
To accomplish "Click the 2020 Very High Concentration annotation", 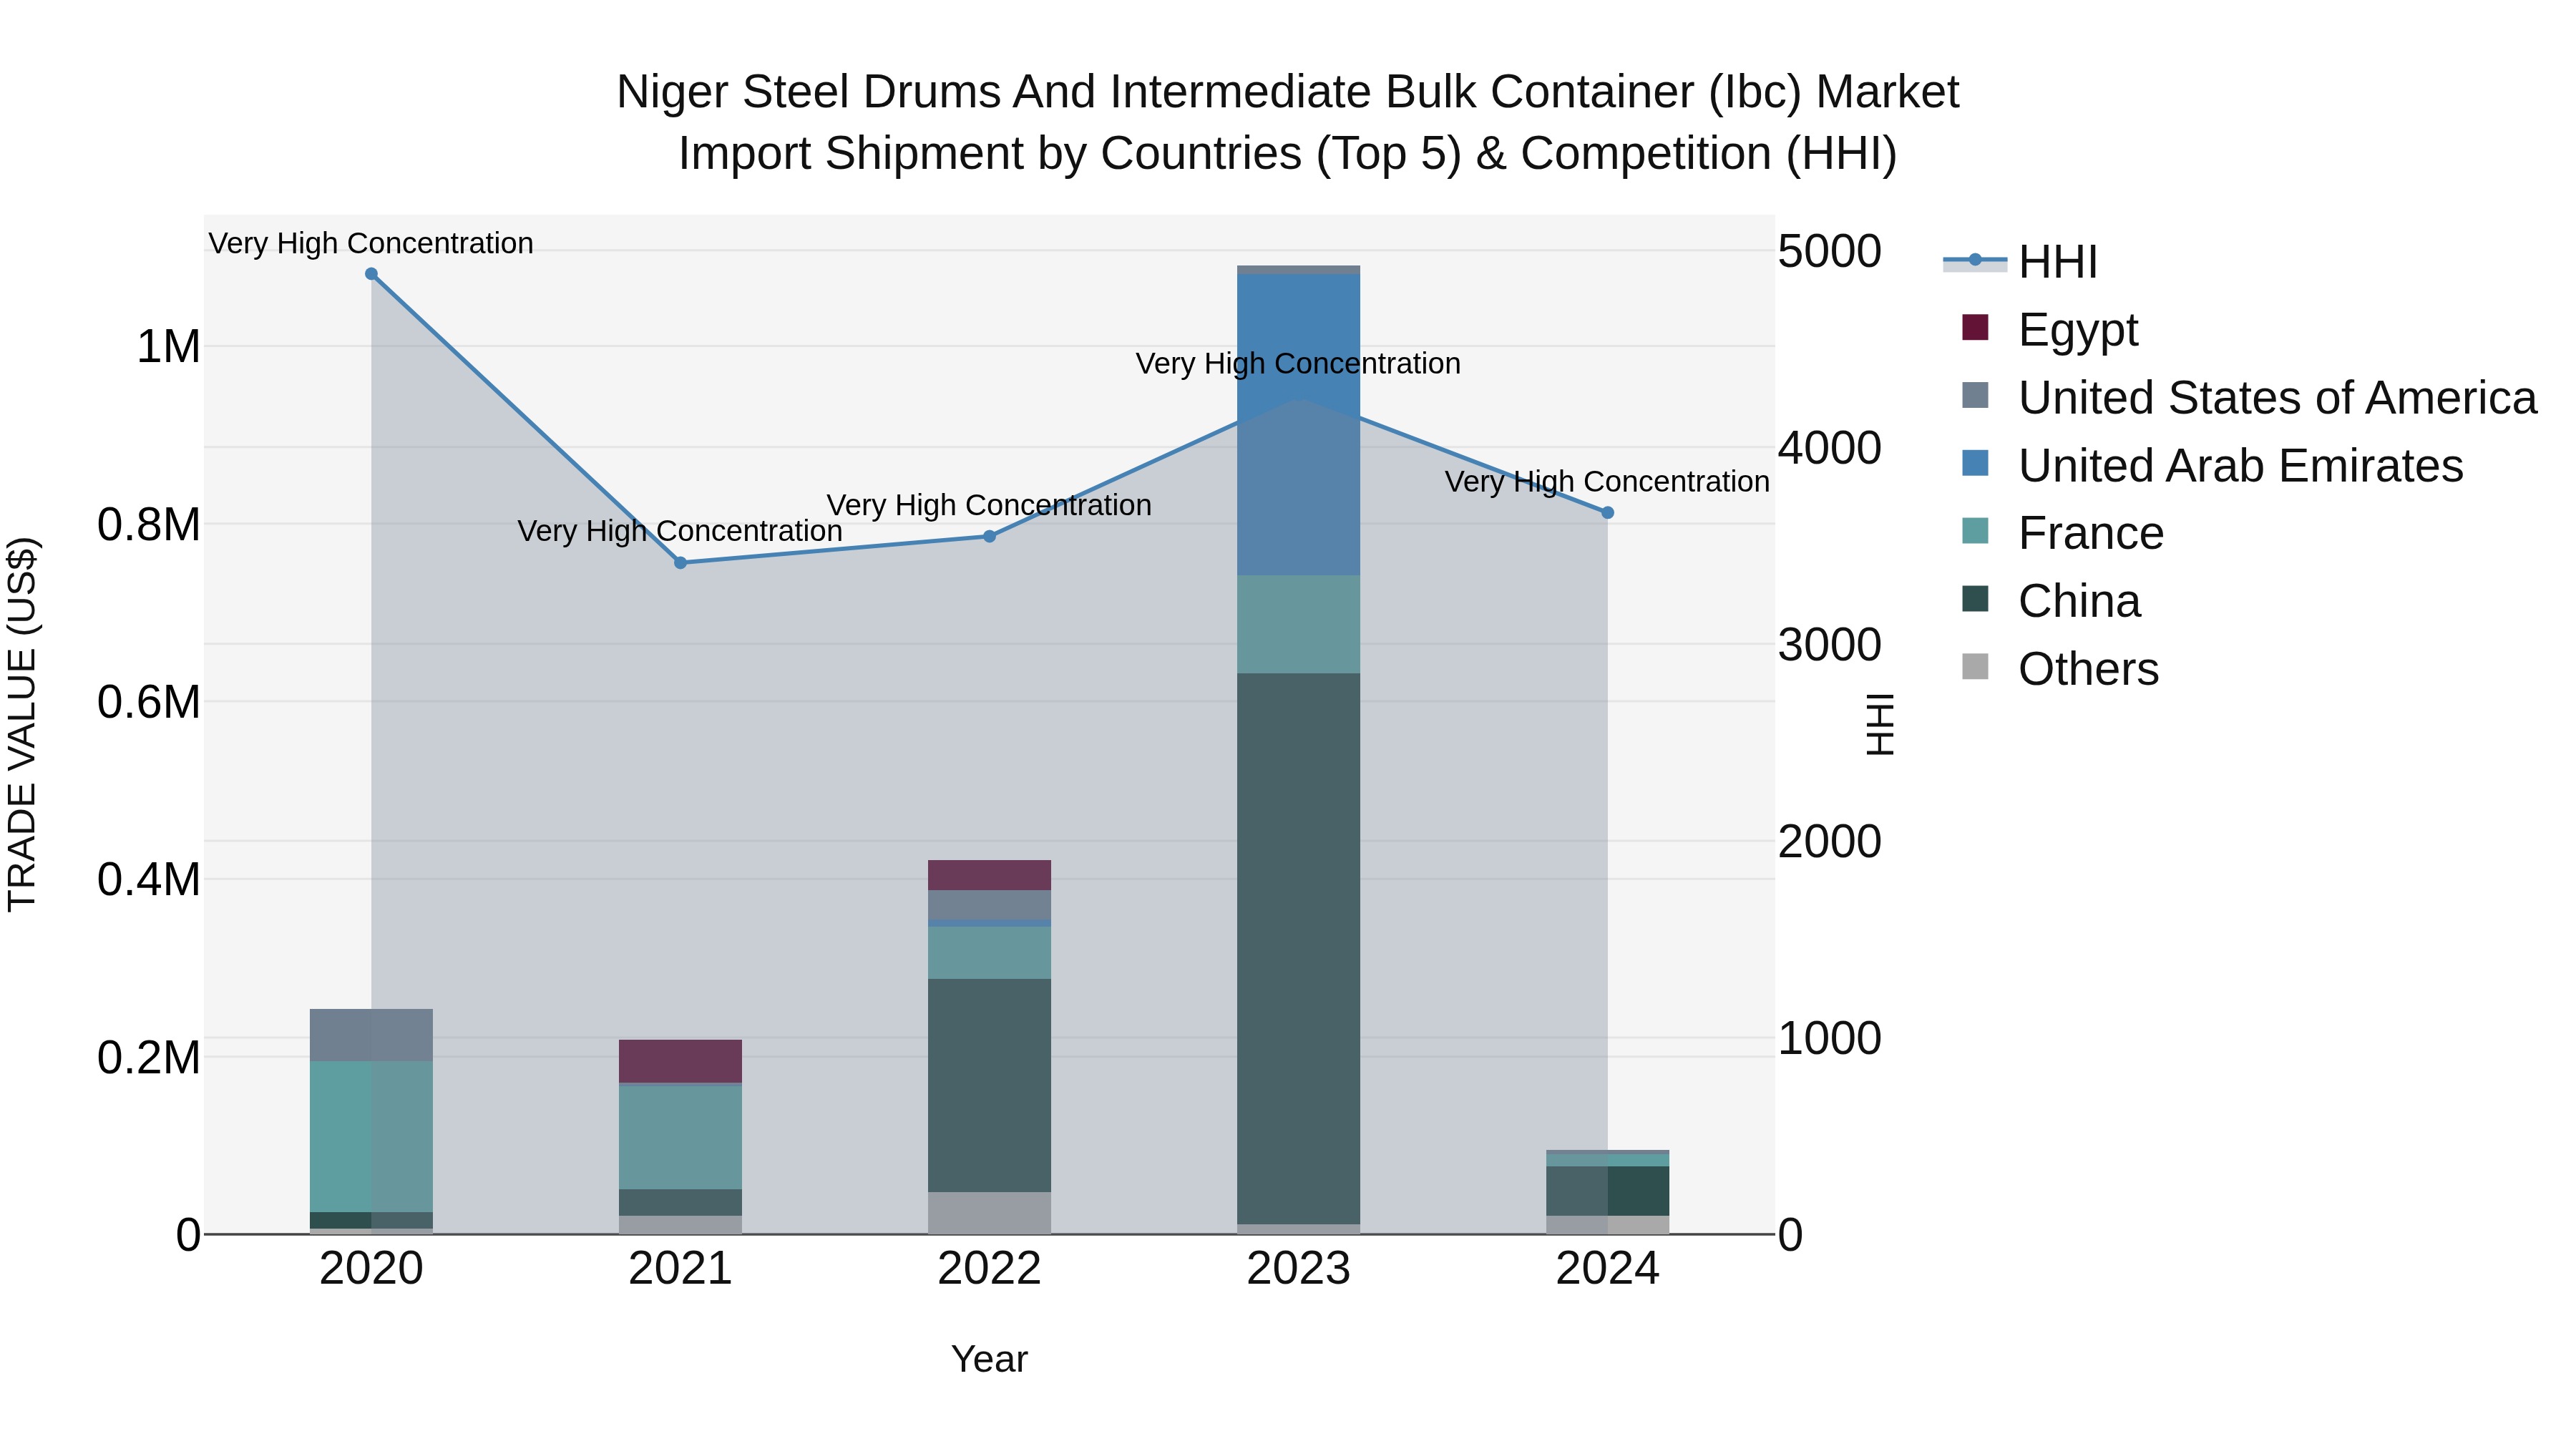I will pos(371,244).
